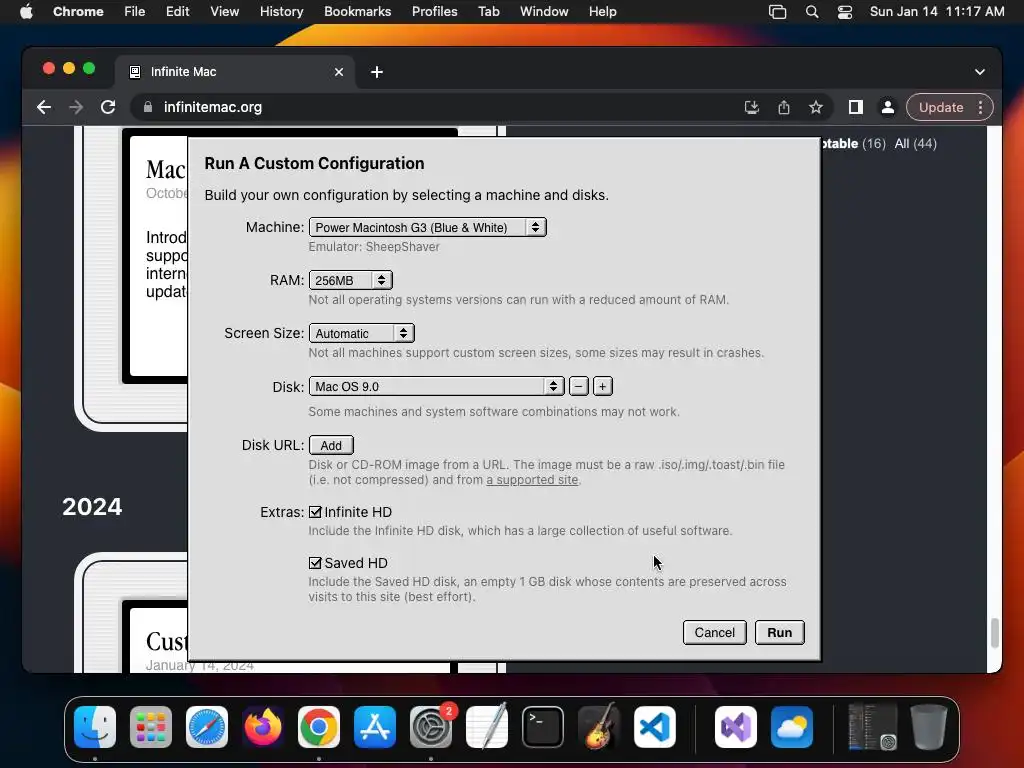
Task: Open the Chrome profile avatar
Action: pyautogui.click(x=888, y=107)
